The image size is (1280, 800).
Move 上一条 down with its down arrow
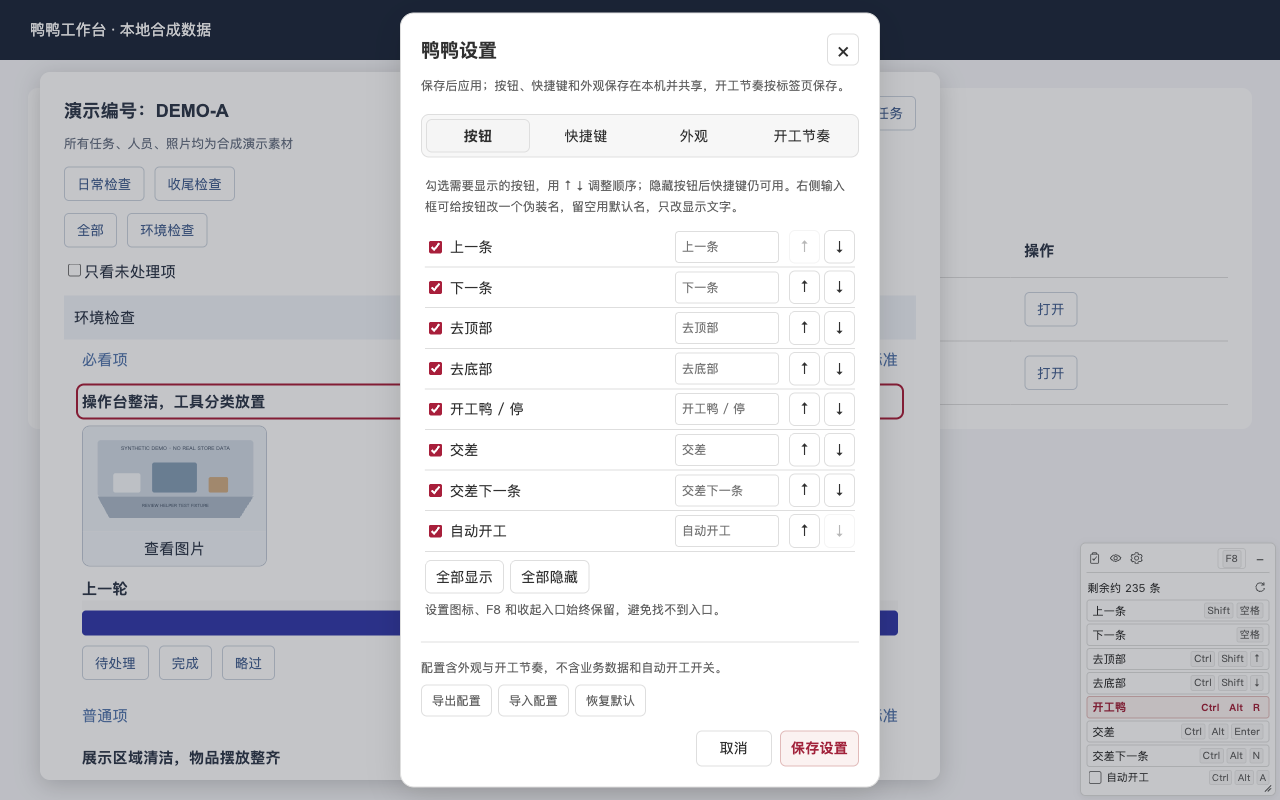[x=839, y=247]
